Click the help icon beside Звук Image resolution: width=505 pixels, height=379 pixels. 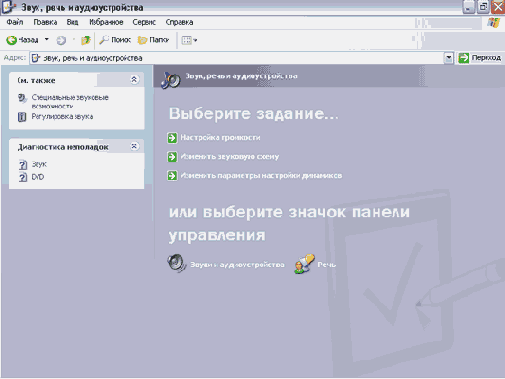tap(23, 165)
